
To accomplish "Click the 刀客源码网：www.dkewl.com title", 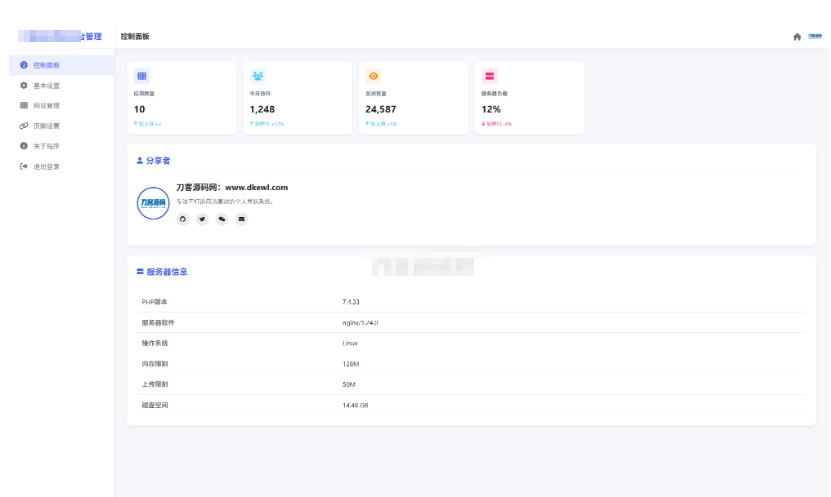I will [x=232, y=187].
